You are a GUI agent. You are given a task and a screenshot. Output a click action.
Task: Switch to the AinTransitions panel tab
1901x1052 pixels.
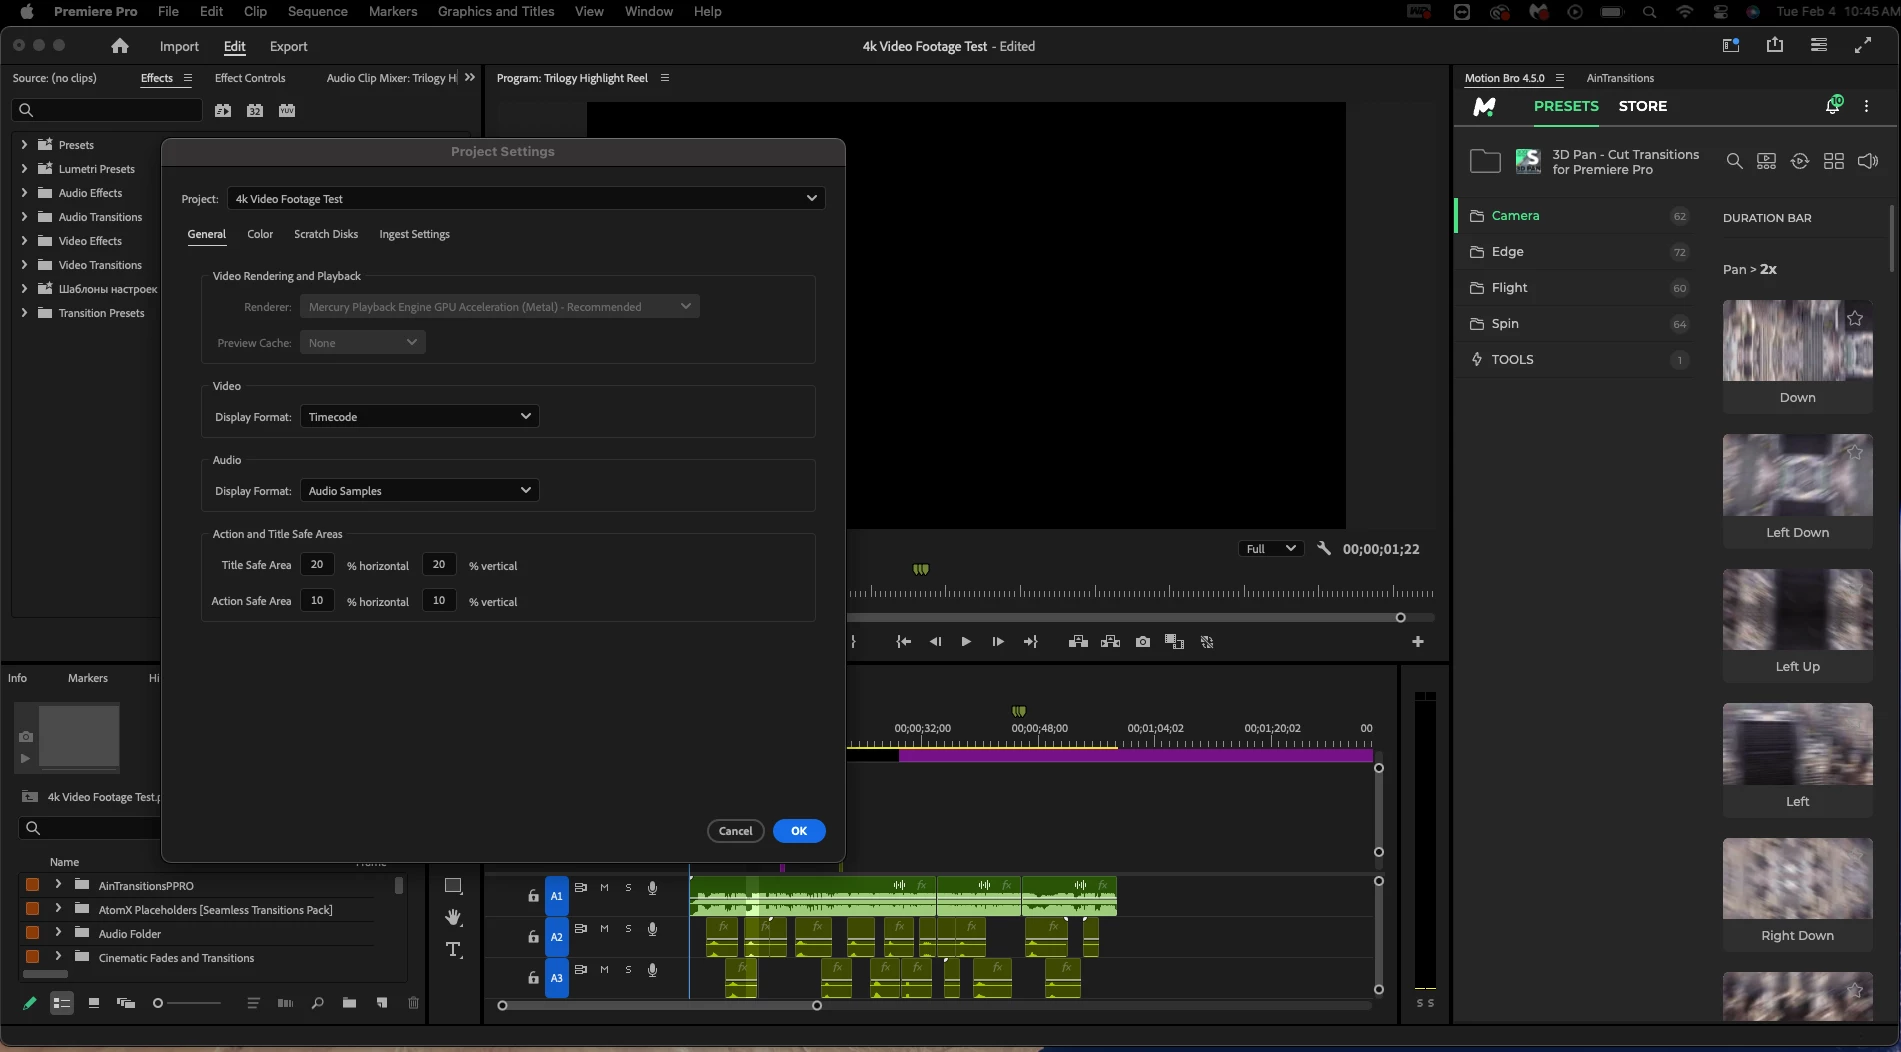tap(1620, 78)
